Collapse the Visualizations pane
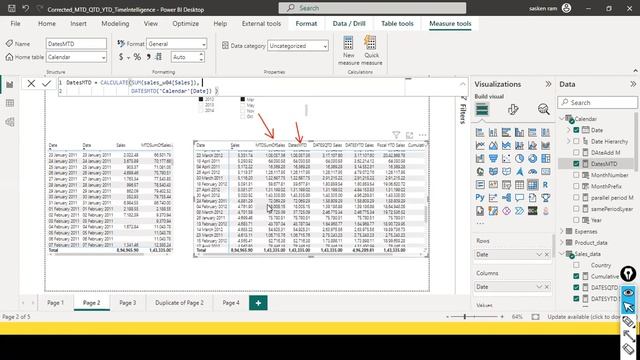The width and height of the screenshot is (640, 360). tap(548, 84)
